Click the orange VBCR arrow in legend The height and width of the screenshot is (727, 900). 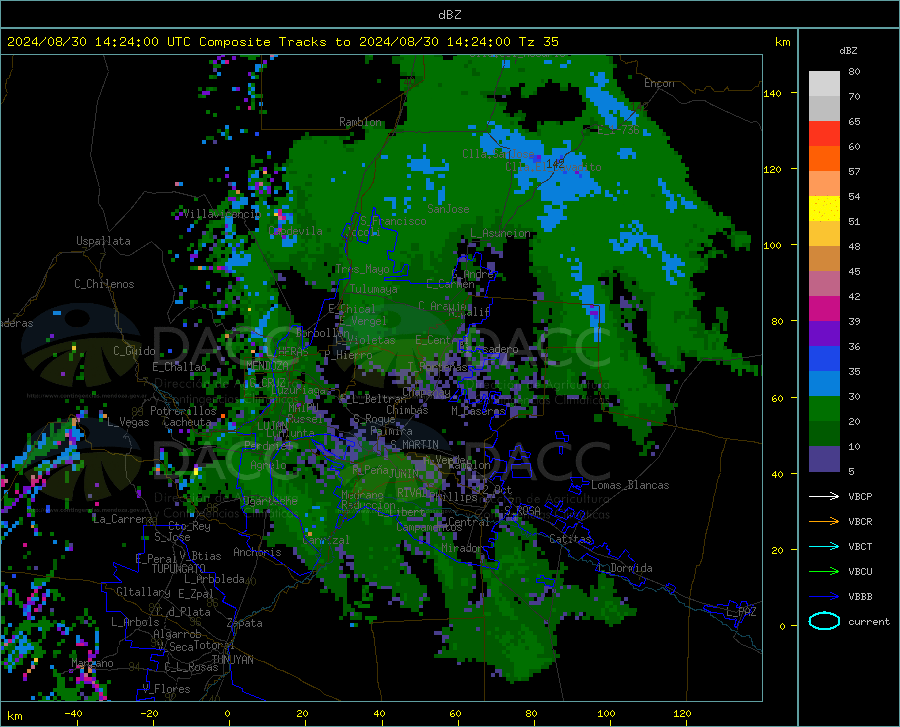click(824, 522)
